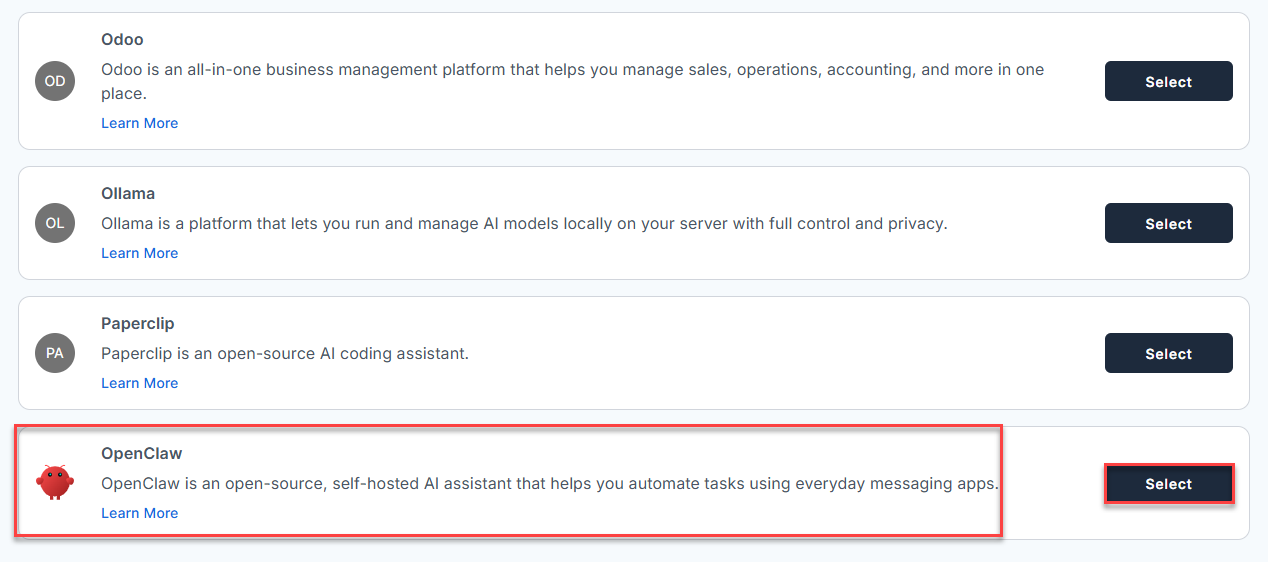The image size is (1268, 562).
Task: Click the Ollama card title
Action: click(128, 193)
